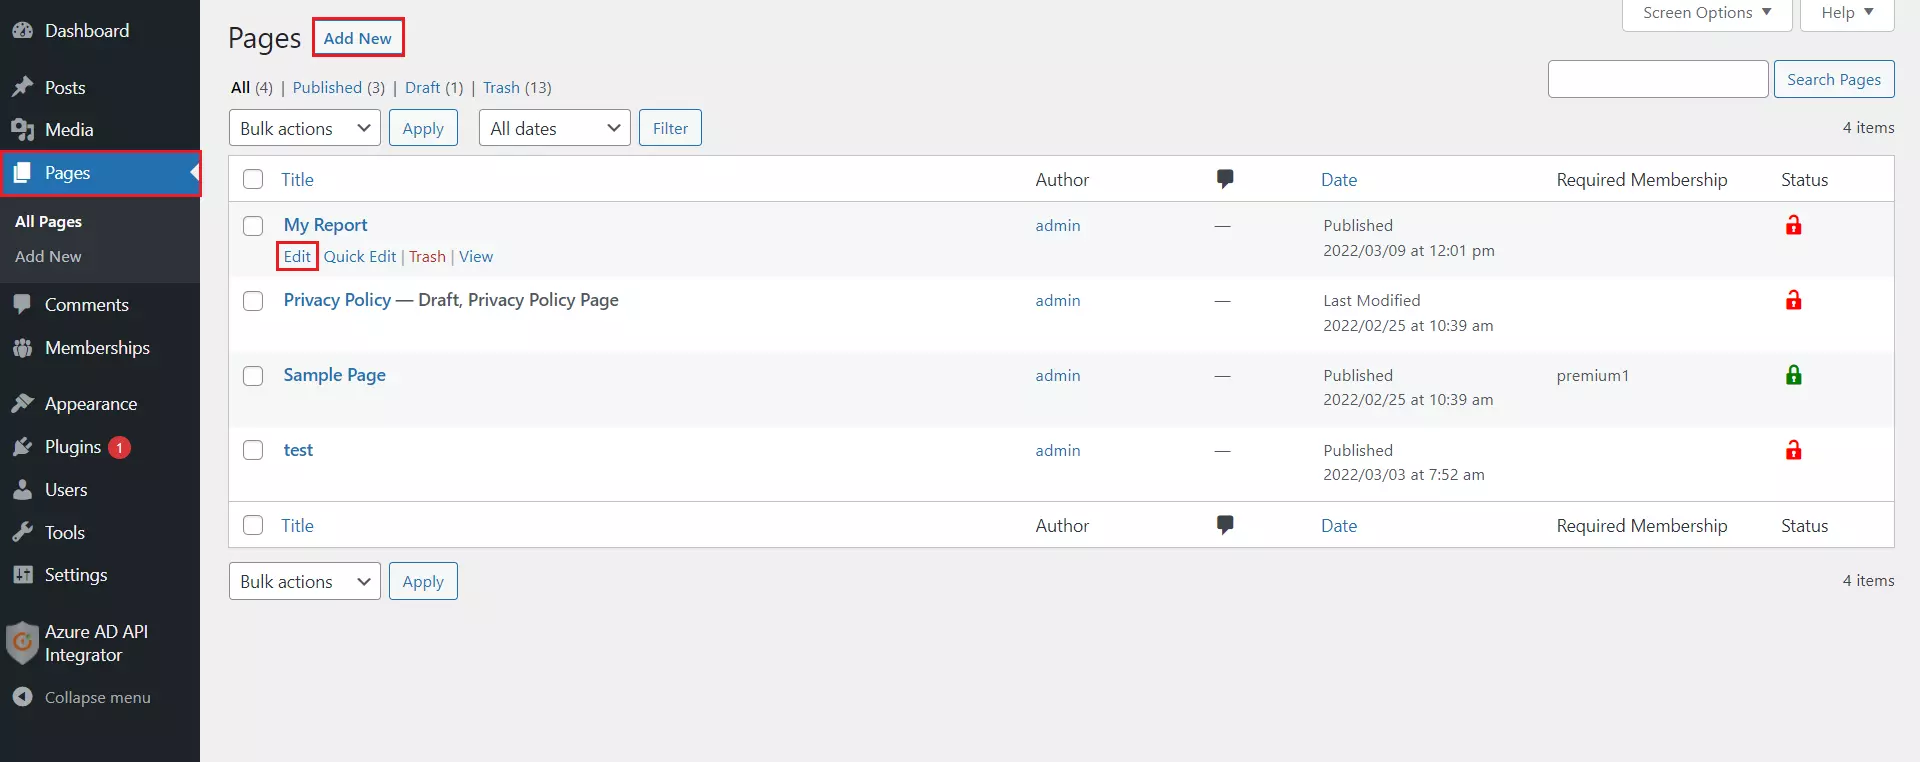Click the Settings sliders icon
The height and width of the screenshot is (762, 1920).
pos(22,575)
